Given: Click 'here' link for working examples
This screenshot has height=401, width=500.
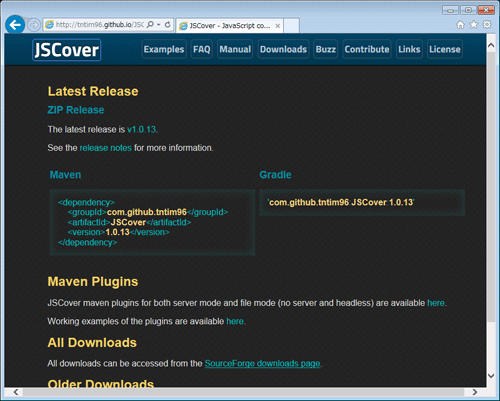Looking at the screenshot, I should (x=235, y=321).
